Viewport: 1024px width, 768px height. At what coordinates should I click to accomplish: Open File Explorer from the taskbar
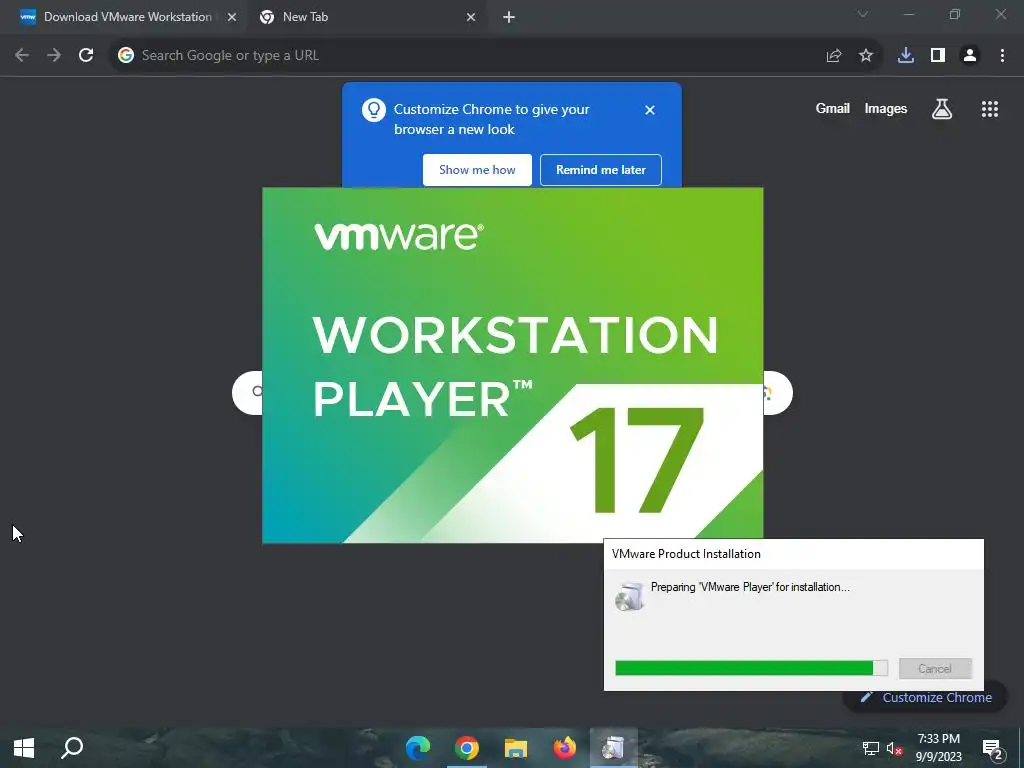pos(516,748)
